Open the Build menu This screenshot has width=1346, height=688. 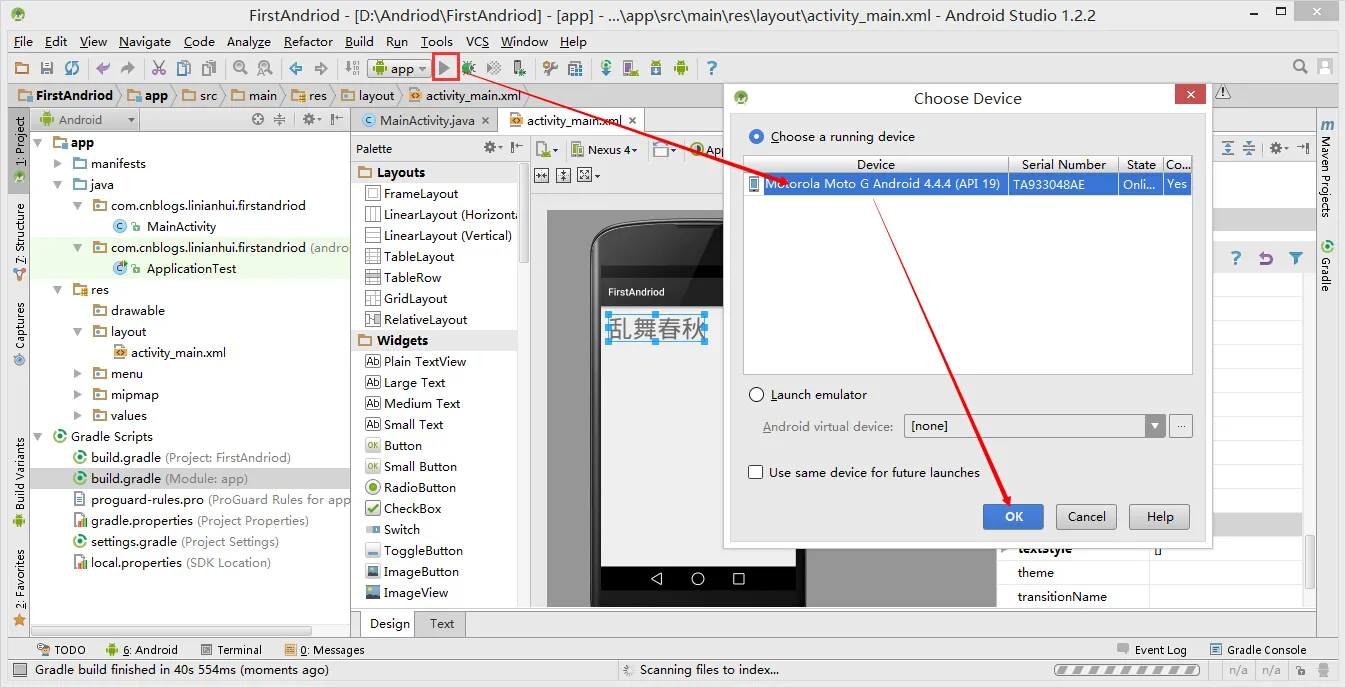[359, 41]
